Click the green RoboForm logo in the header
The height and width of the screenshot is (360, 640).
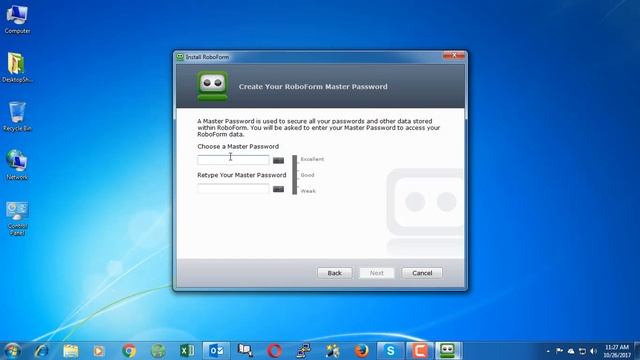coord(213,86)
